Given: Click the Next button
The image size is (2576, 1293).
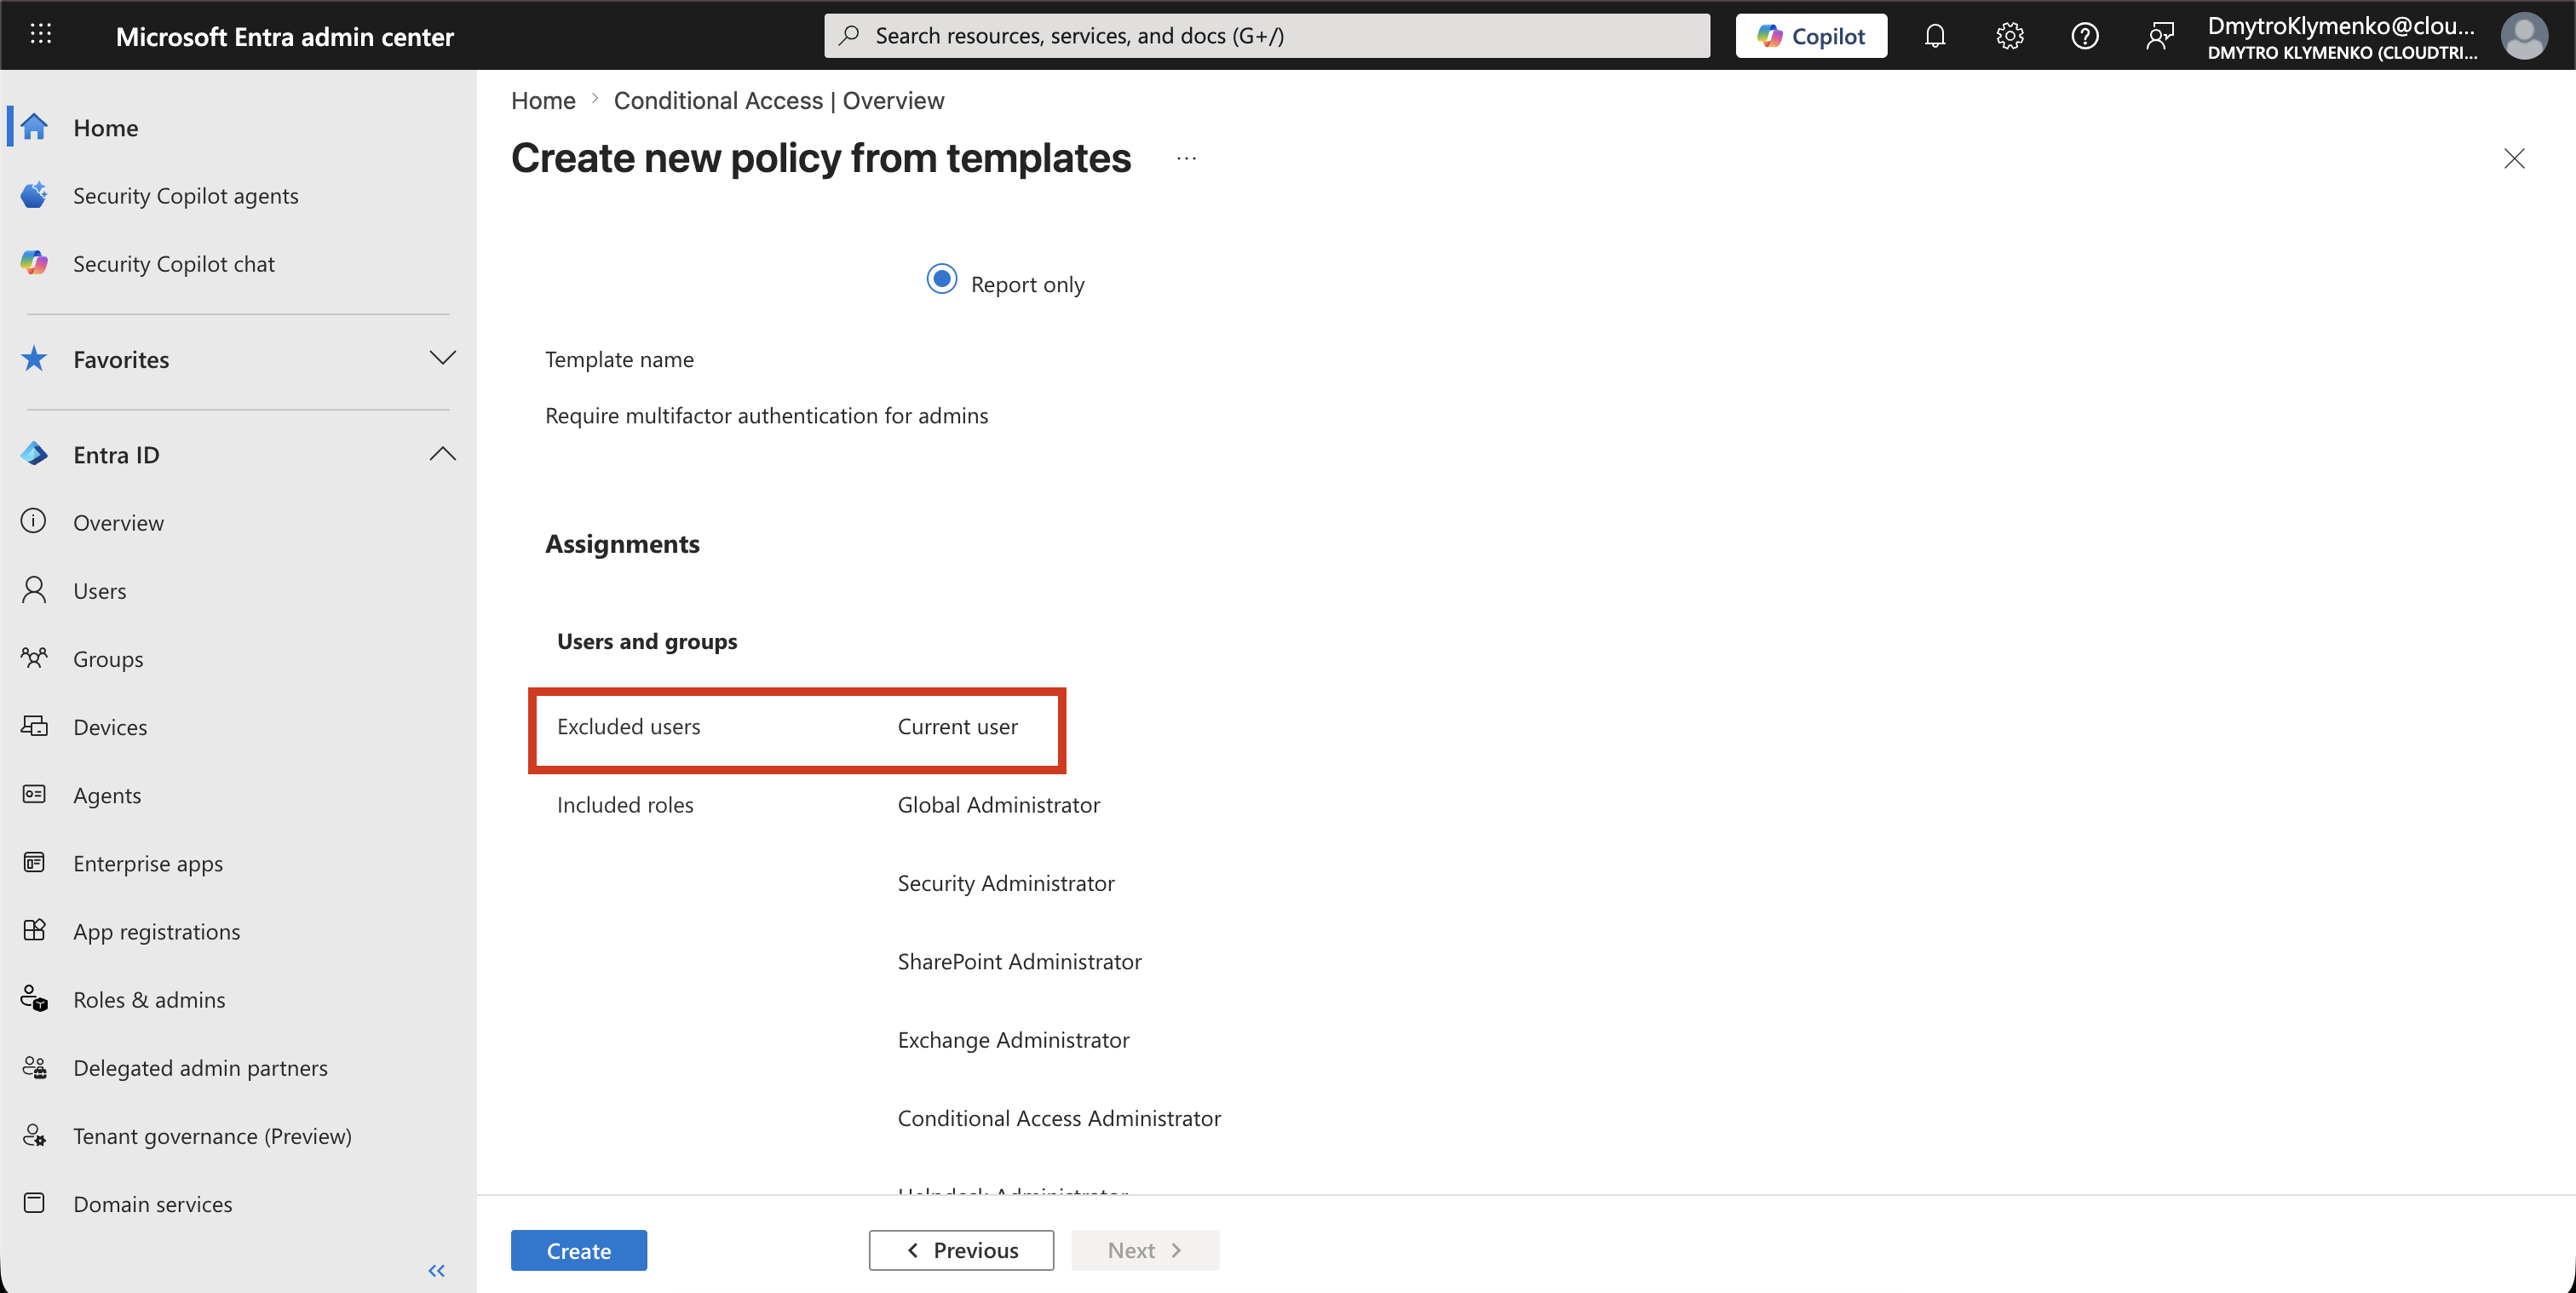Looking at the screenshot, I should coord(1145,1250).
